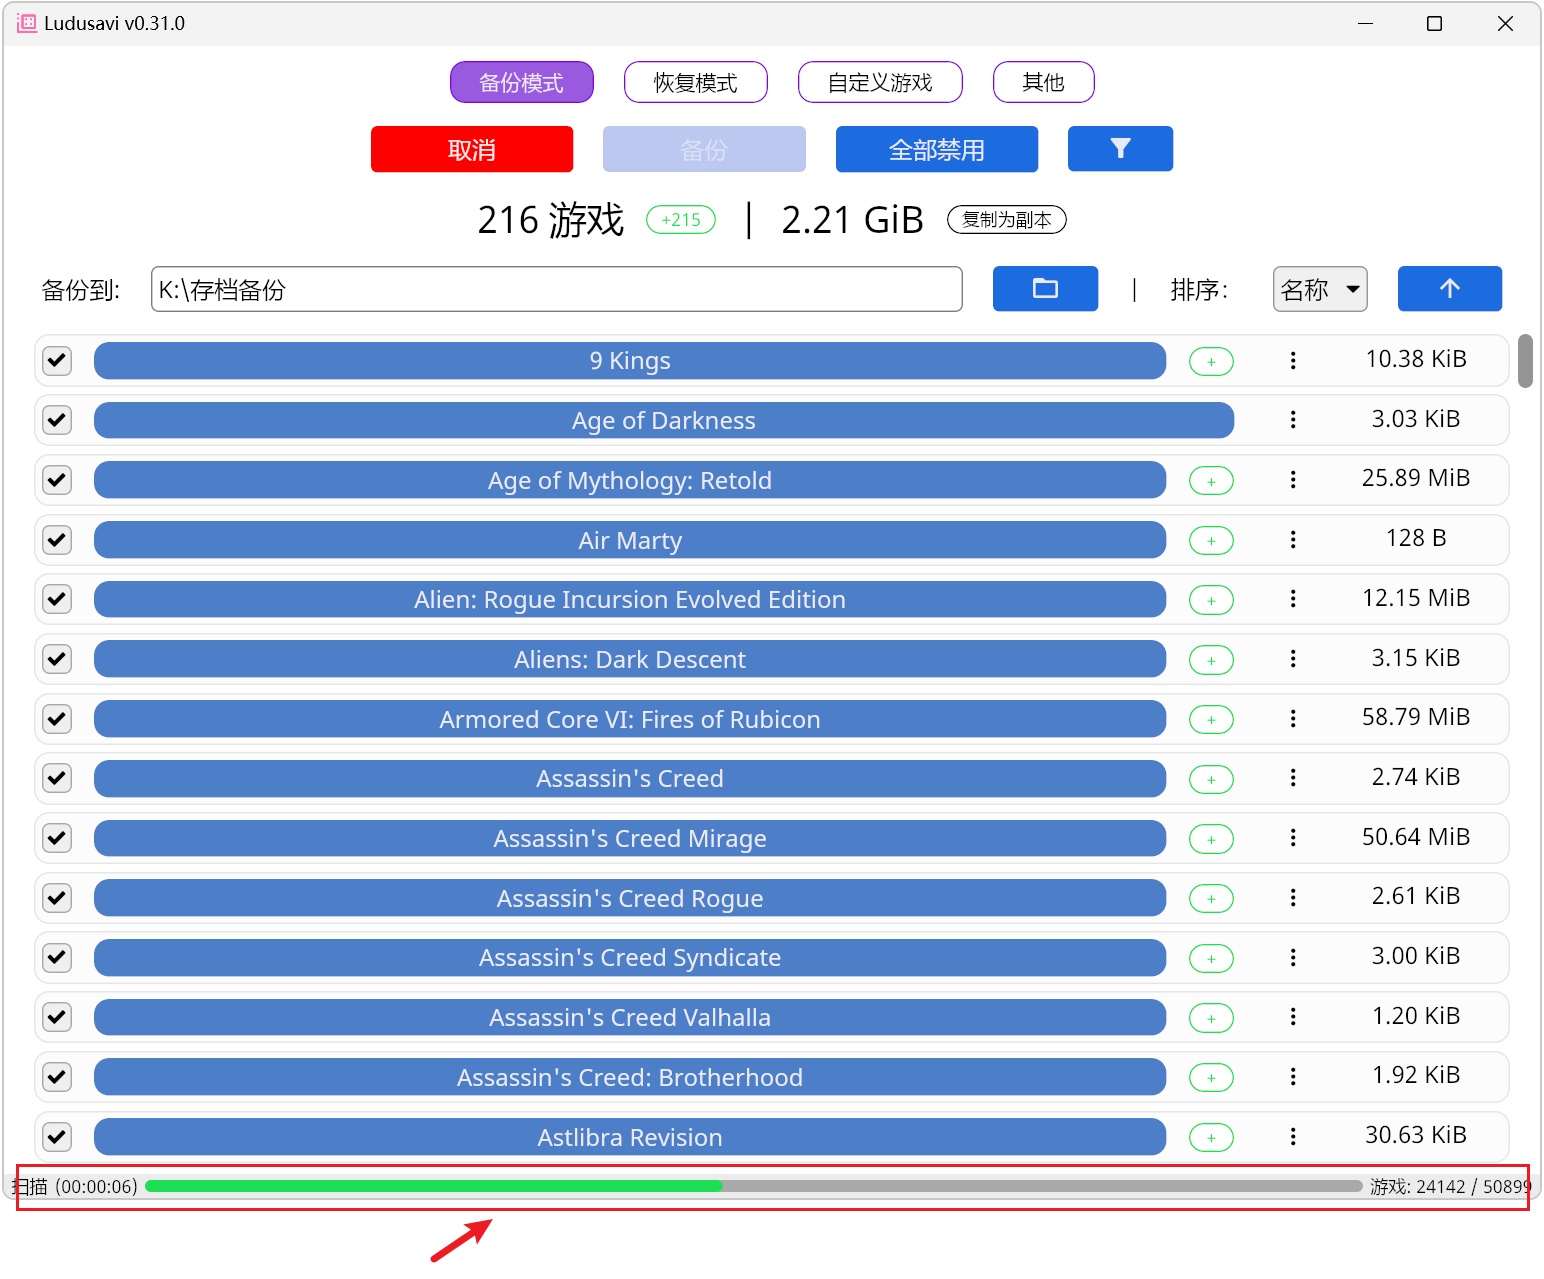The image size is (1544, 1279).
Task: Open the 其他 tab
Action: [1044, 82]
